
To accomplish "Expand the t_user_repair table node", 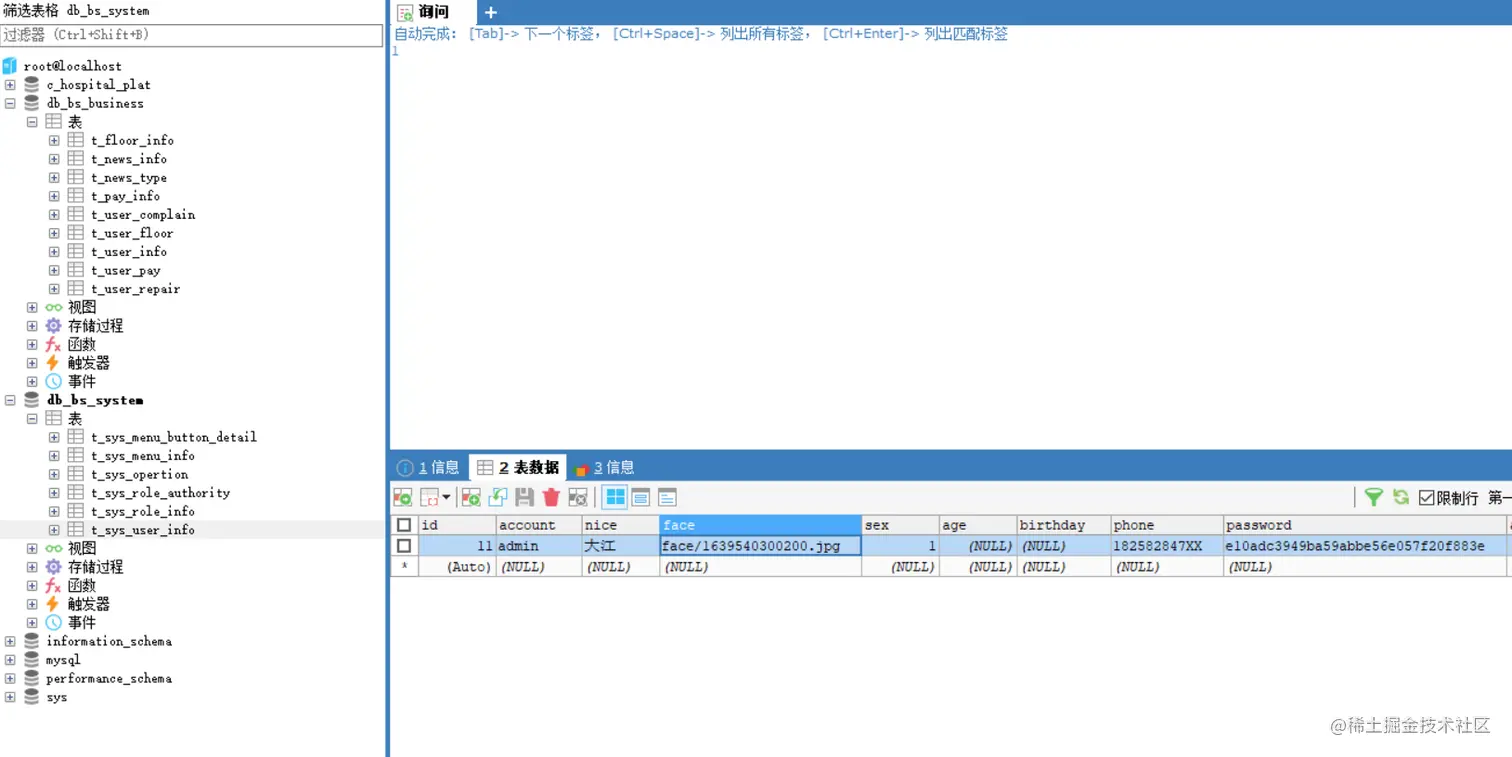I will point(54,289).
